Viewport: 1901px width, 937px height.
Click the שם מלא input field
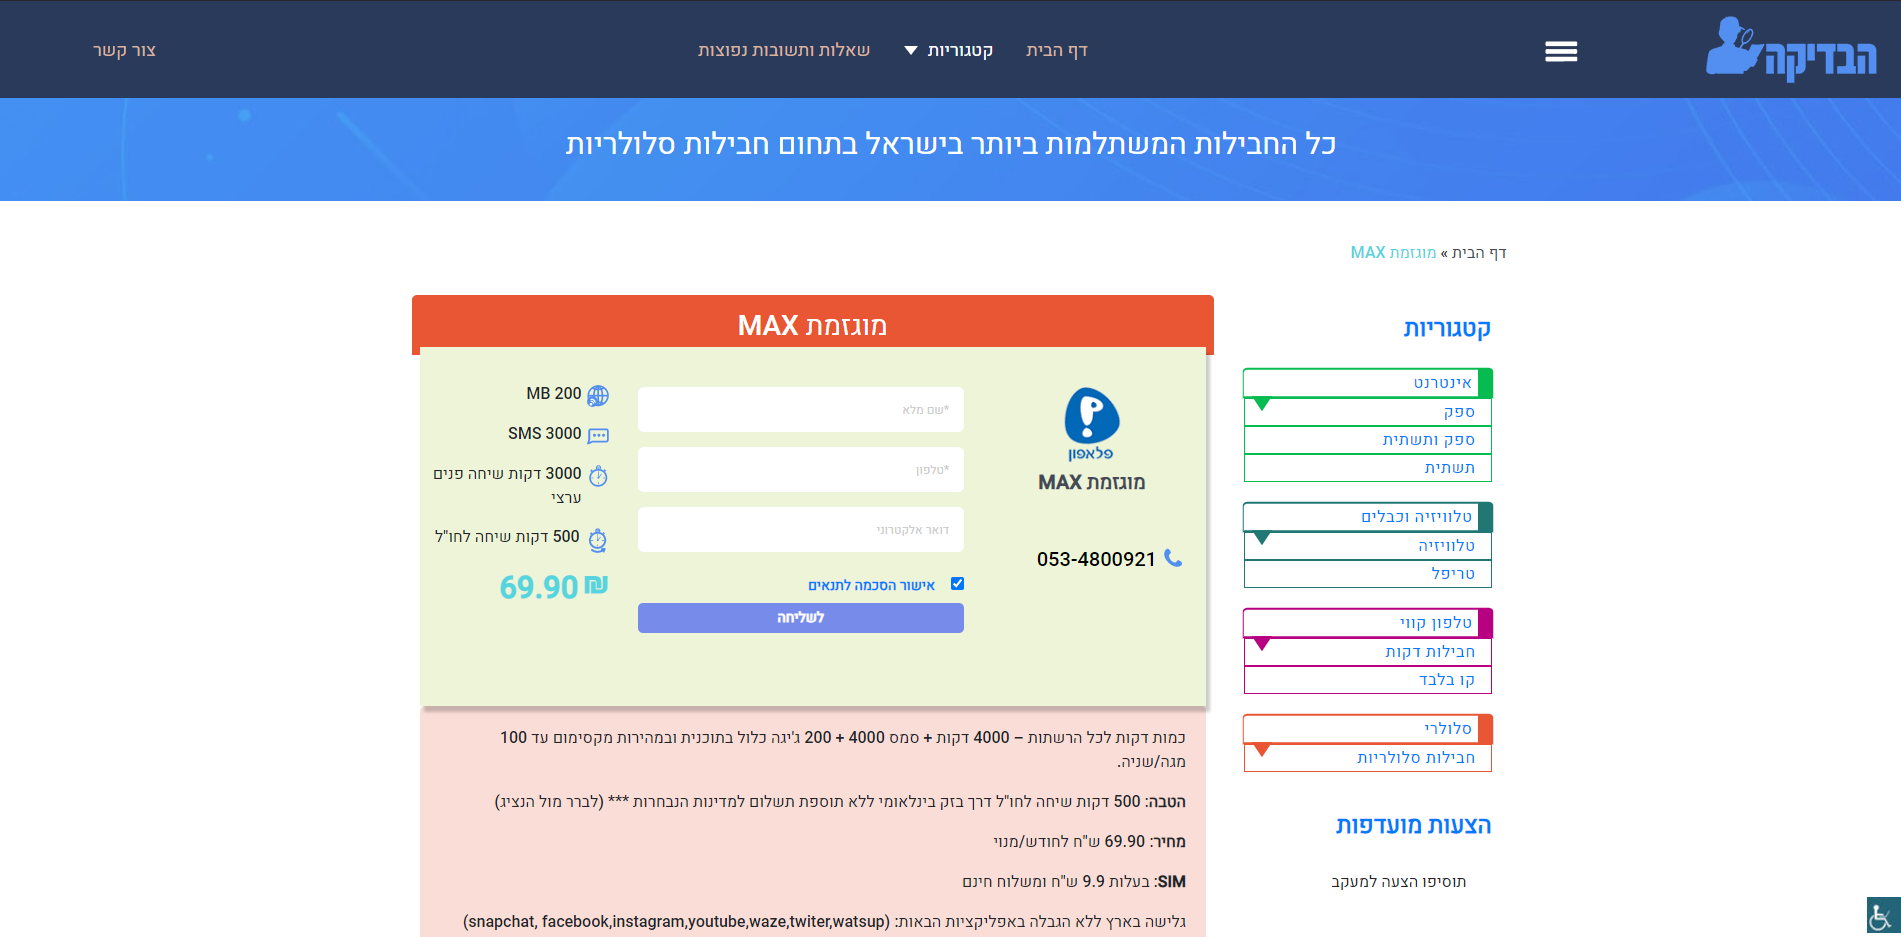[x=801, y=410]
